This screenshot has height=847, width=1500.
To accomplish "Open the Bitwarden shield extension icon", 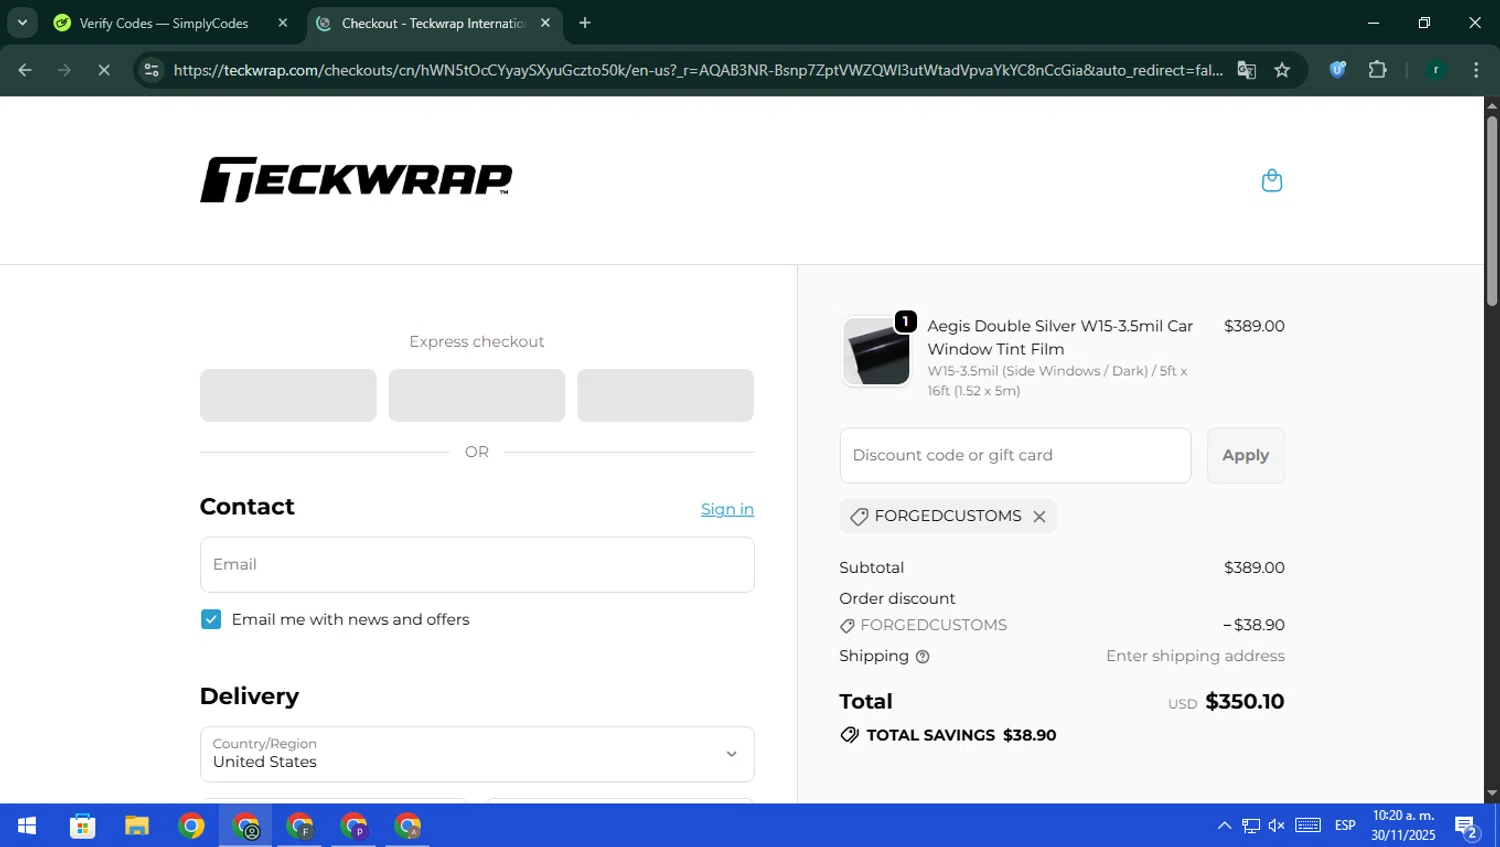I will point(1338,70).
